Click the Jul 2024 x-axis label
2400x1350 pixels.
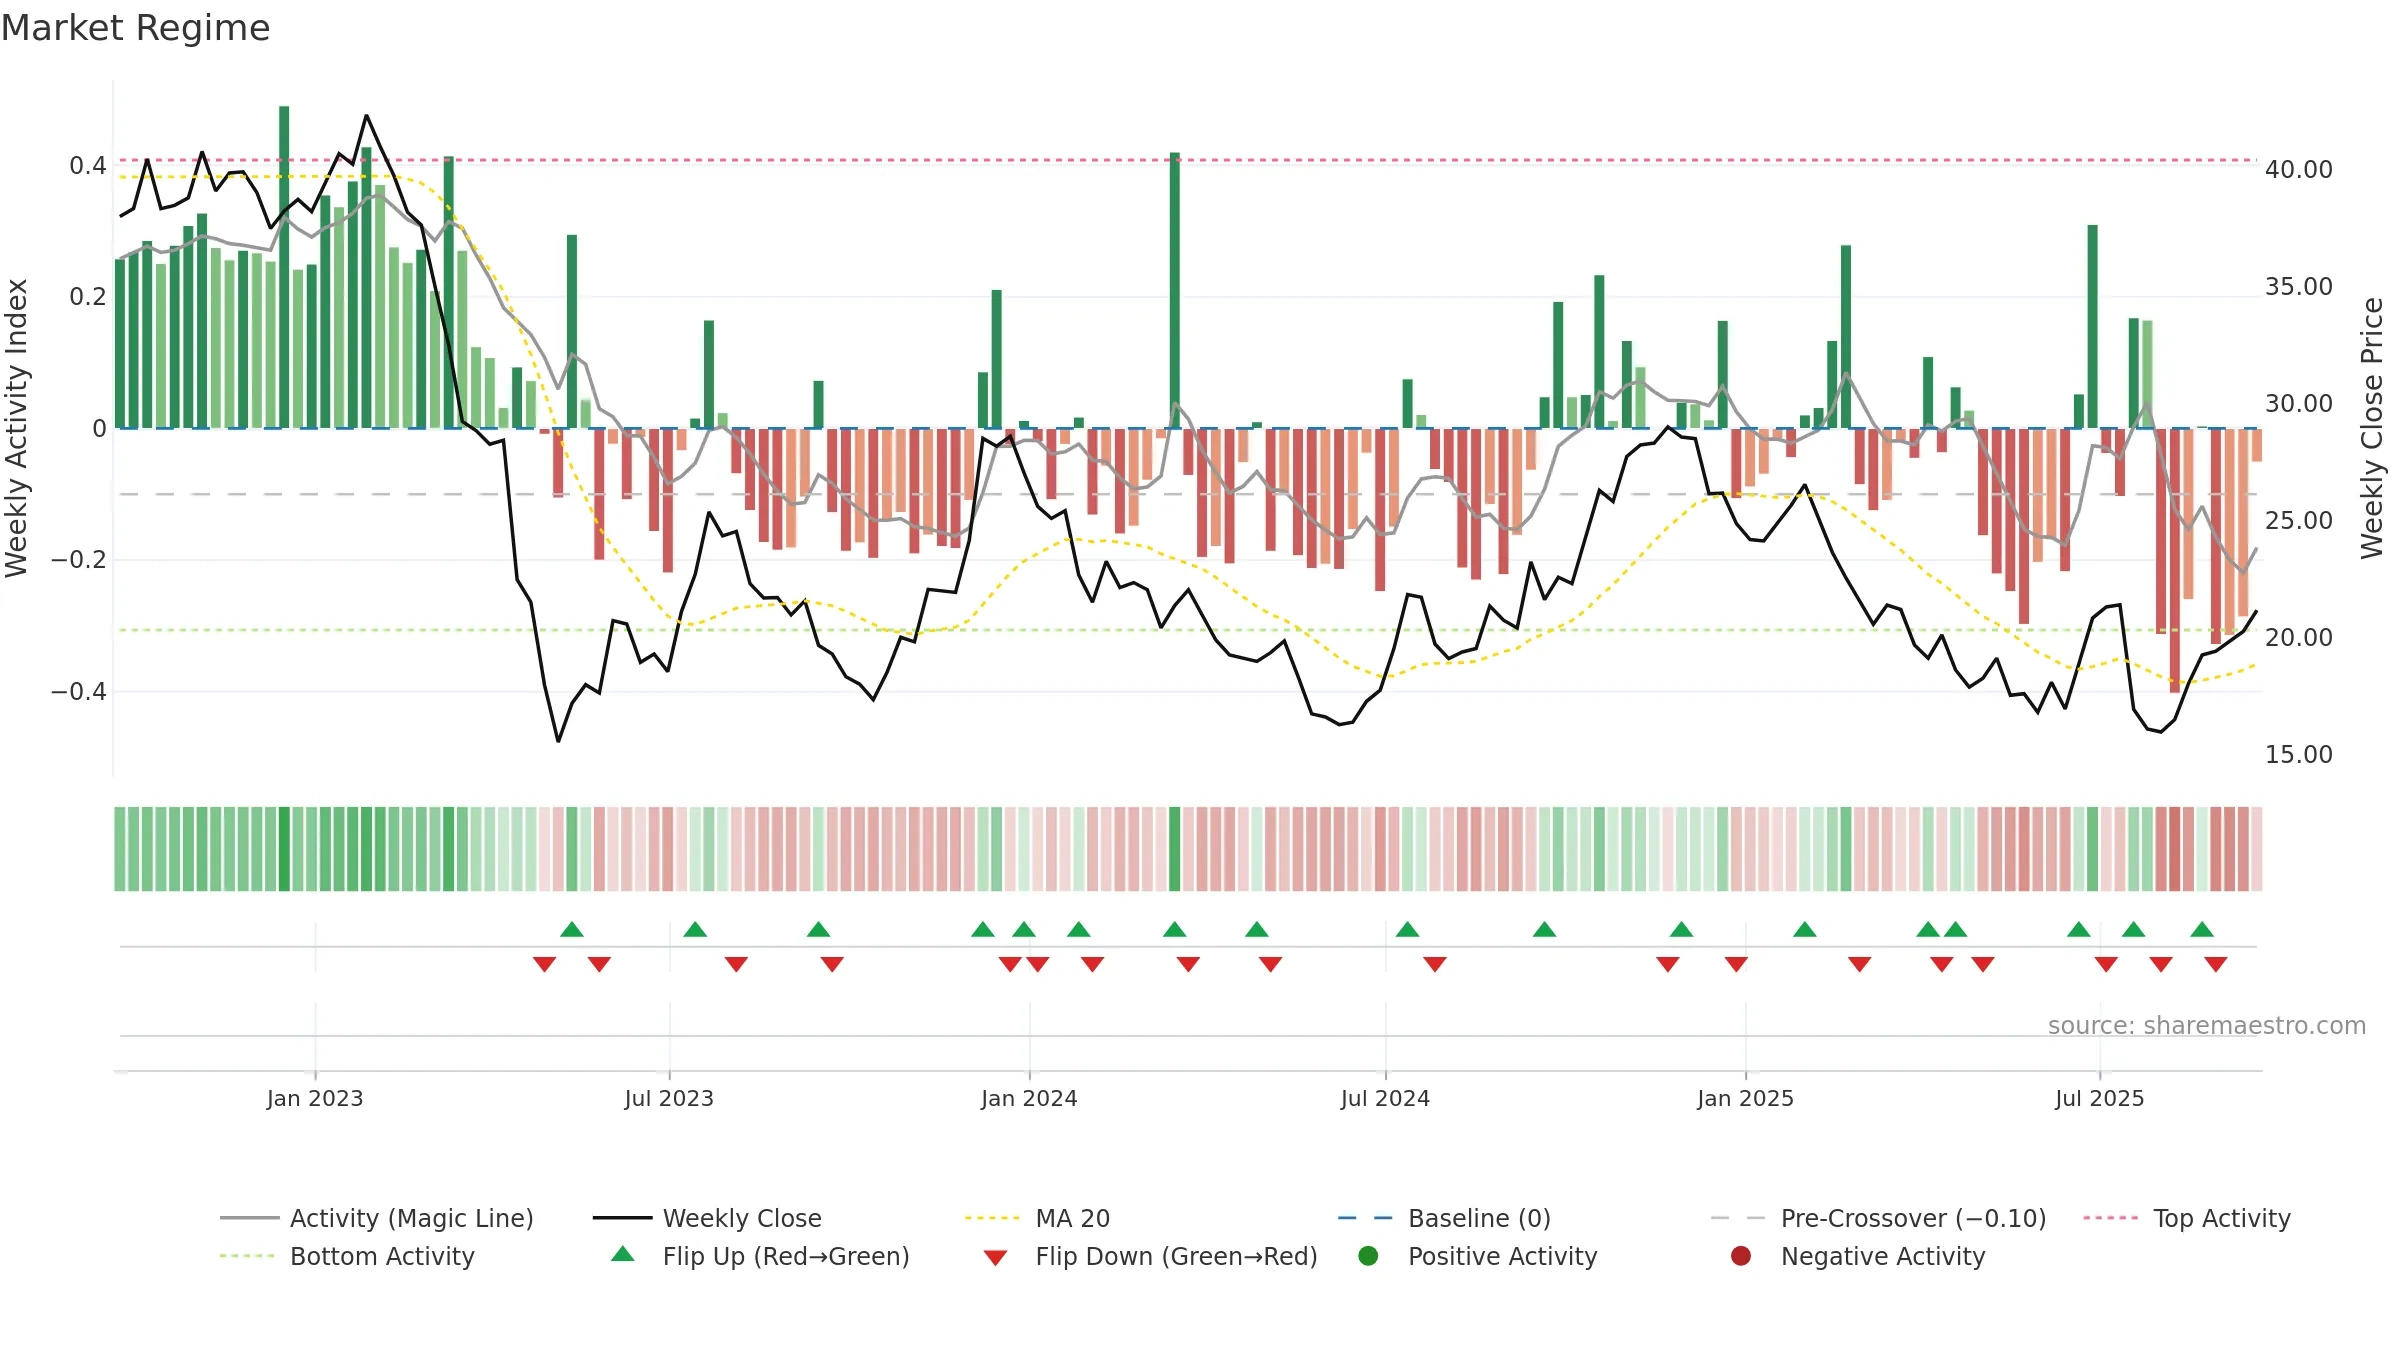point(1385,1098)
